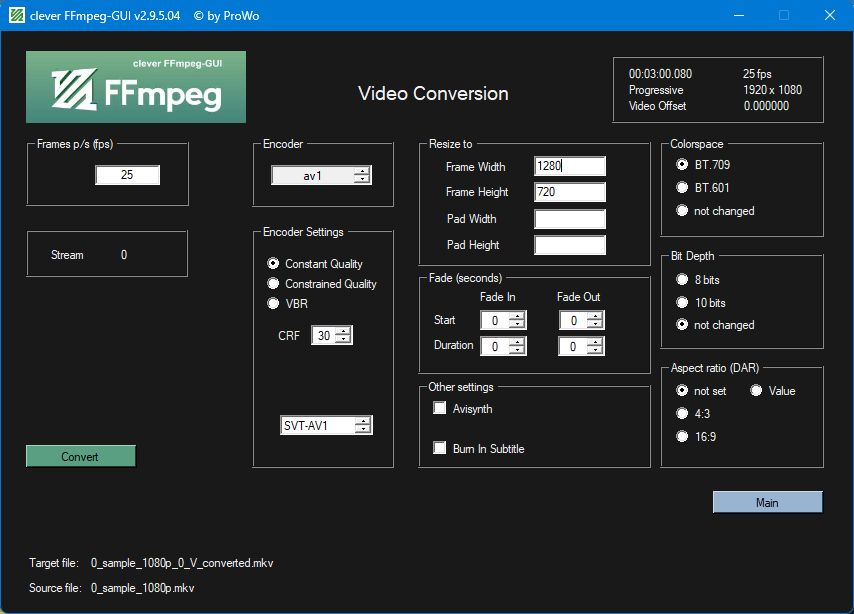Click Pad Height input field

pos(570,245)
